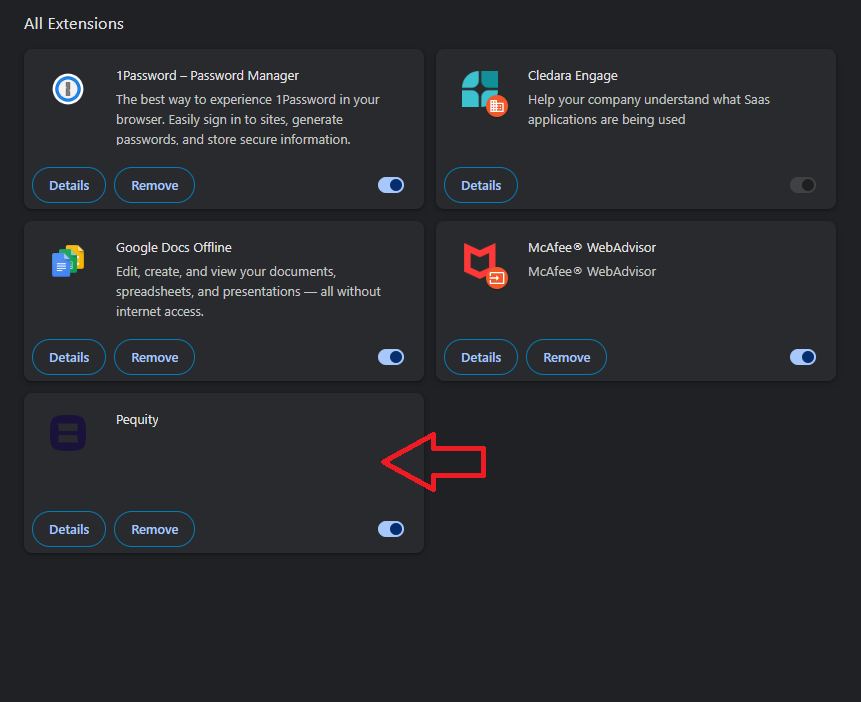Disable the 1Password extension toggle
Viewport: 861px width, 702px height.
391,185
